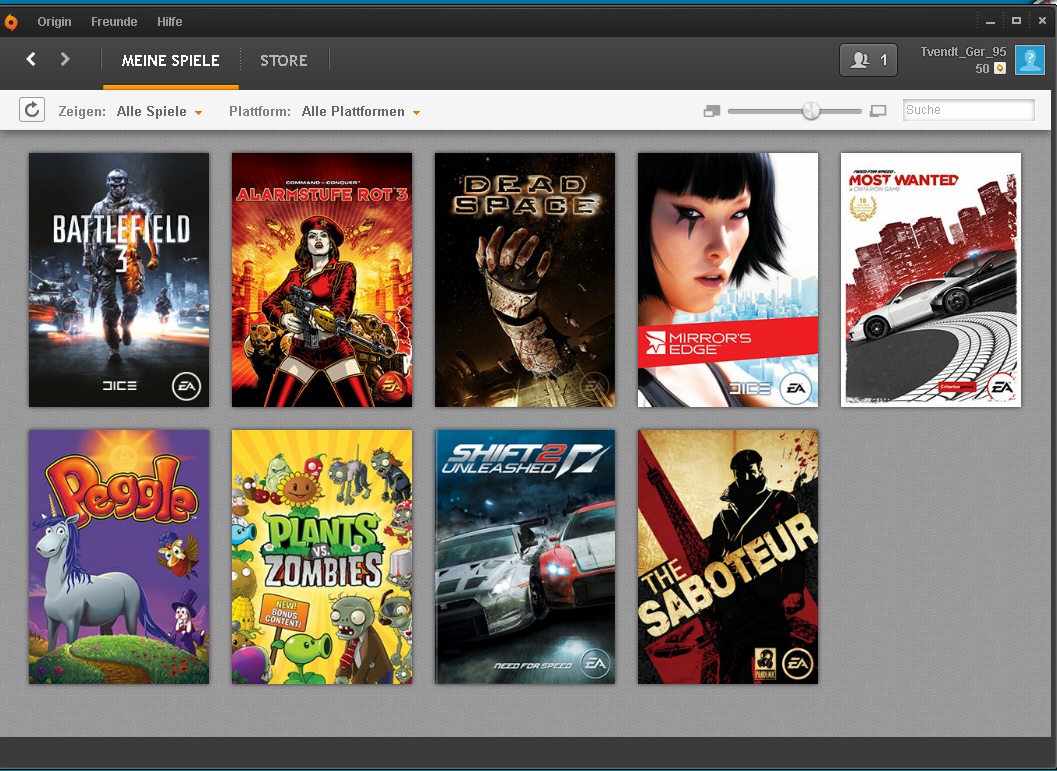The image size is (1057, 771).
Task: Click the Origin points coin icon
Action: 1000,68
